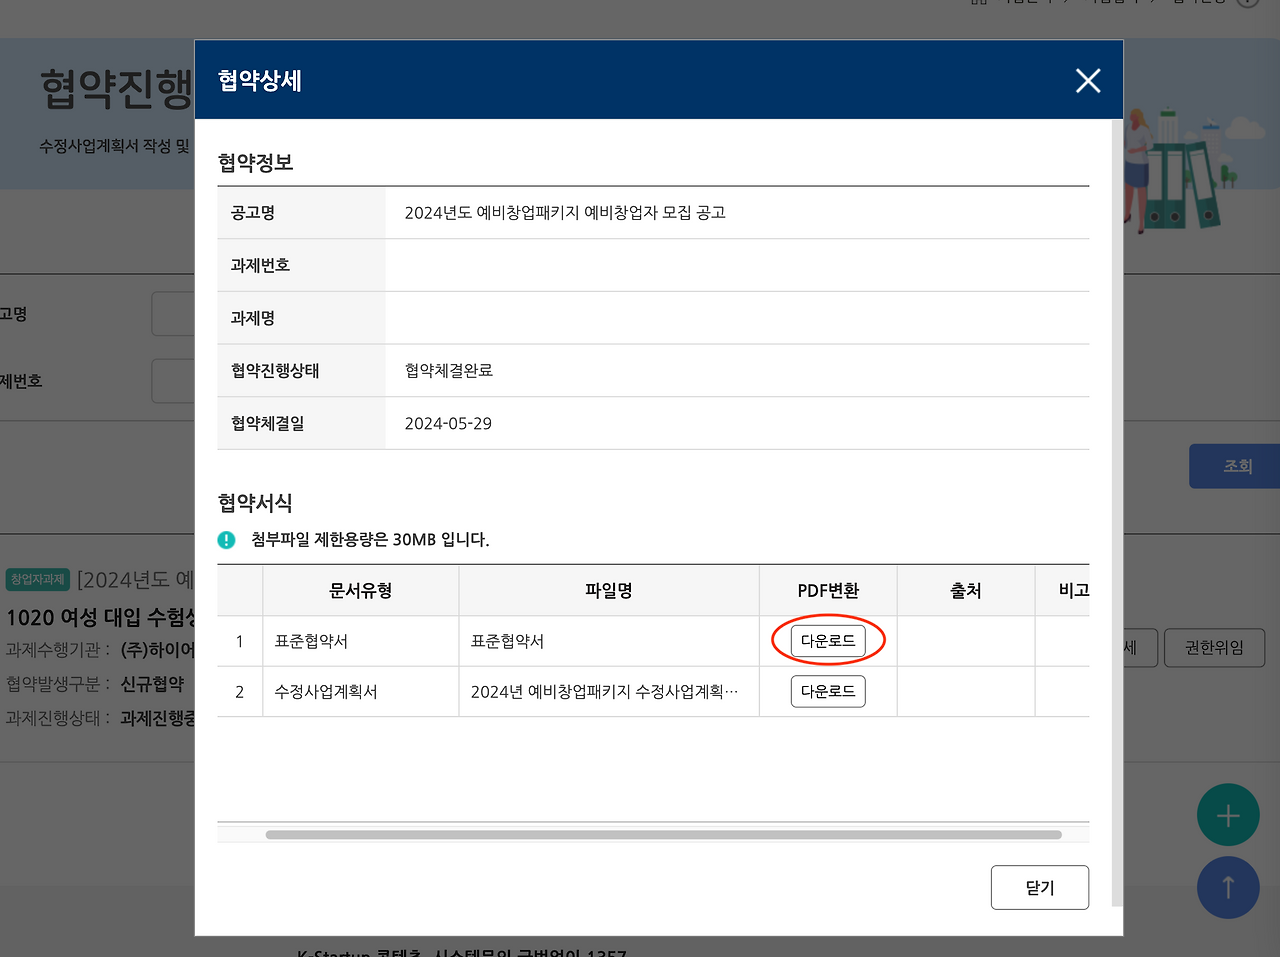Click the blue info icon beside the 30MB notice

[x=226, y=540]
